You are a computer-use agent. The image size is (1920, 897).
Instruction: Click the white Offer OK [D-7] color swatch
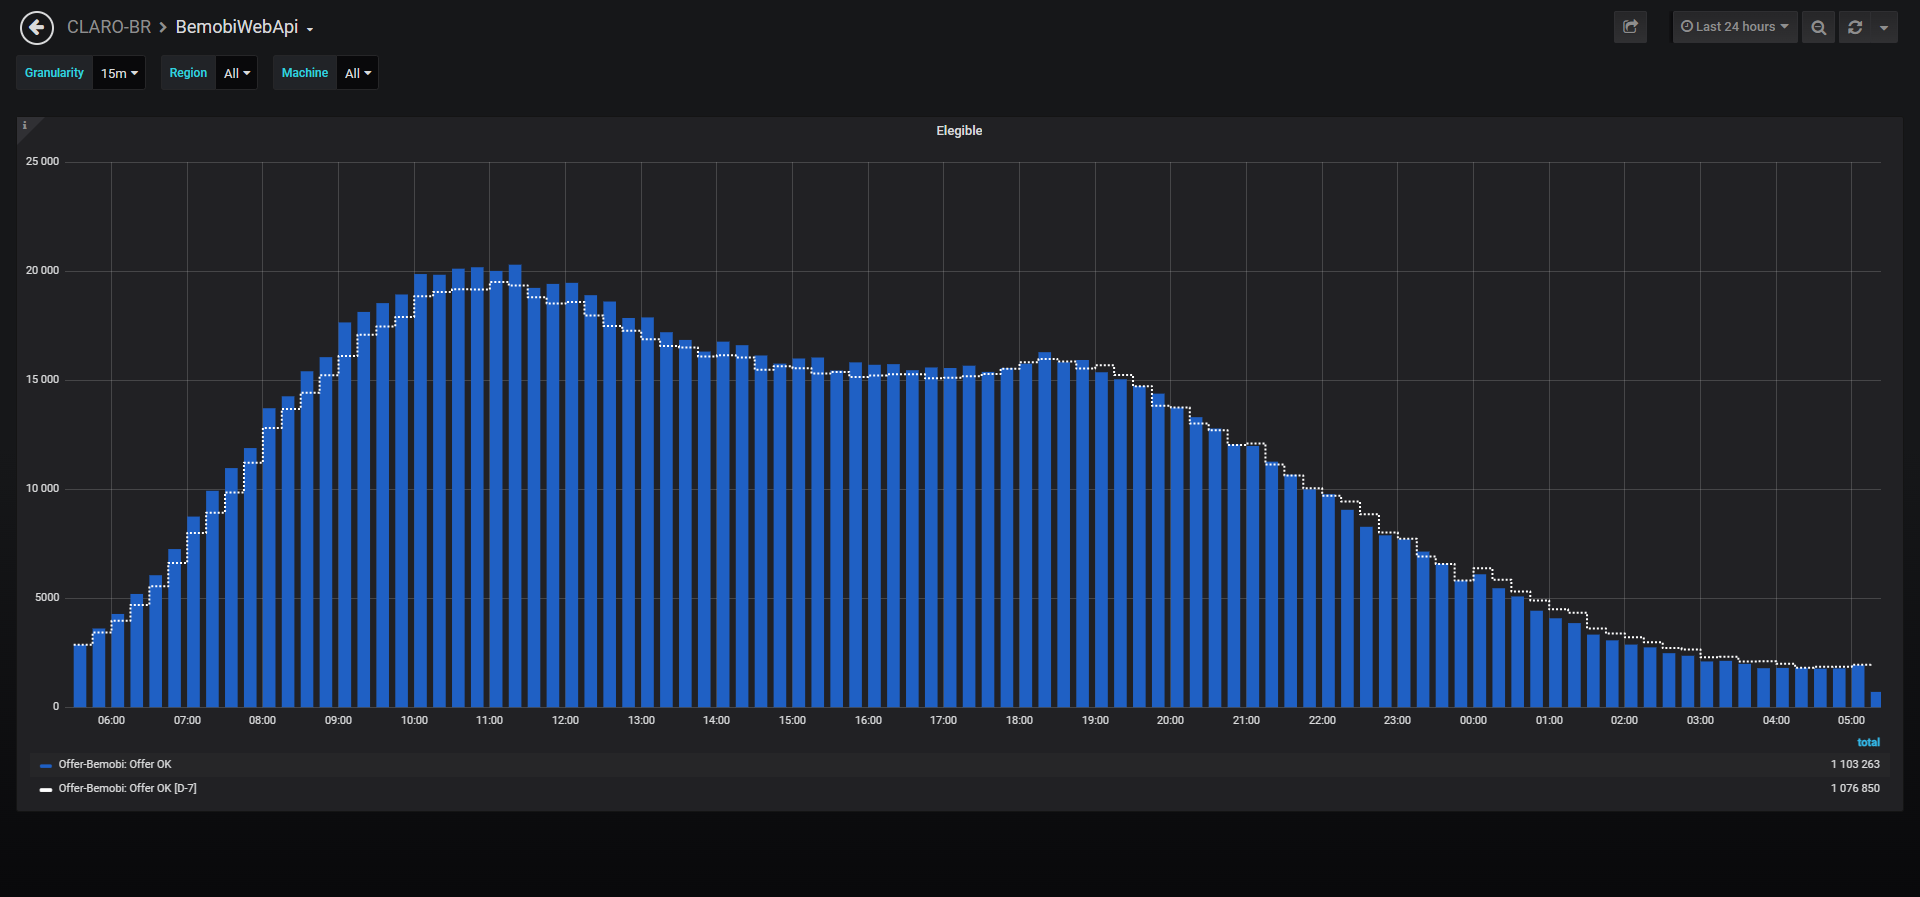(x=46, y=789)
